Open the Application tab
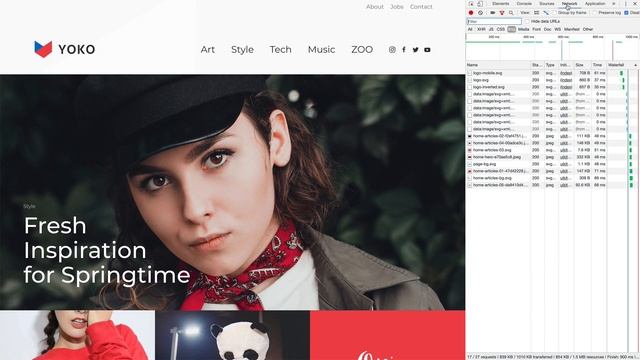Viewport: 640px width, 360px height. tap(595, 4)
